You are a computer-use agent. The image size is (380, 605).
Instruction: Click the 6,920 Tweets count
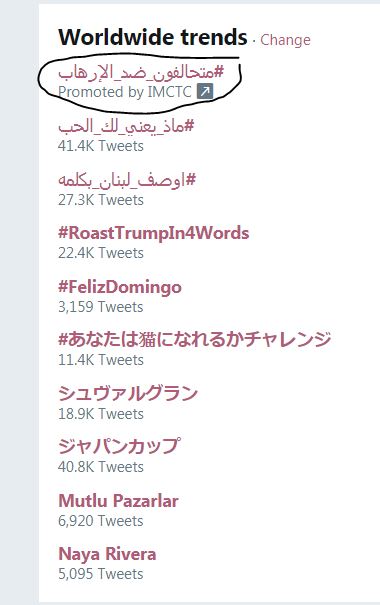click(101, 521)
